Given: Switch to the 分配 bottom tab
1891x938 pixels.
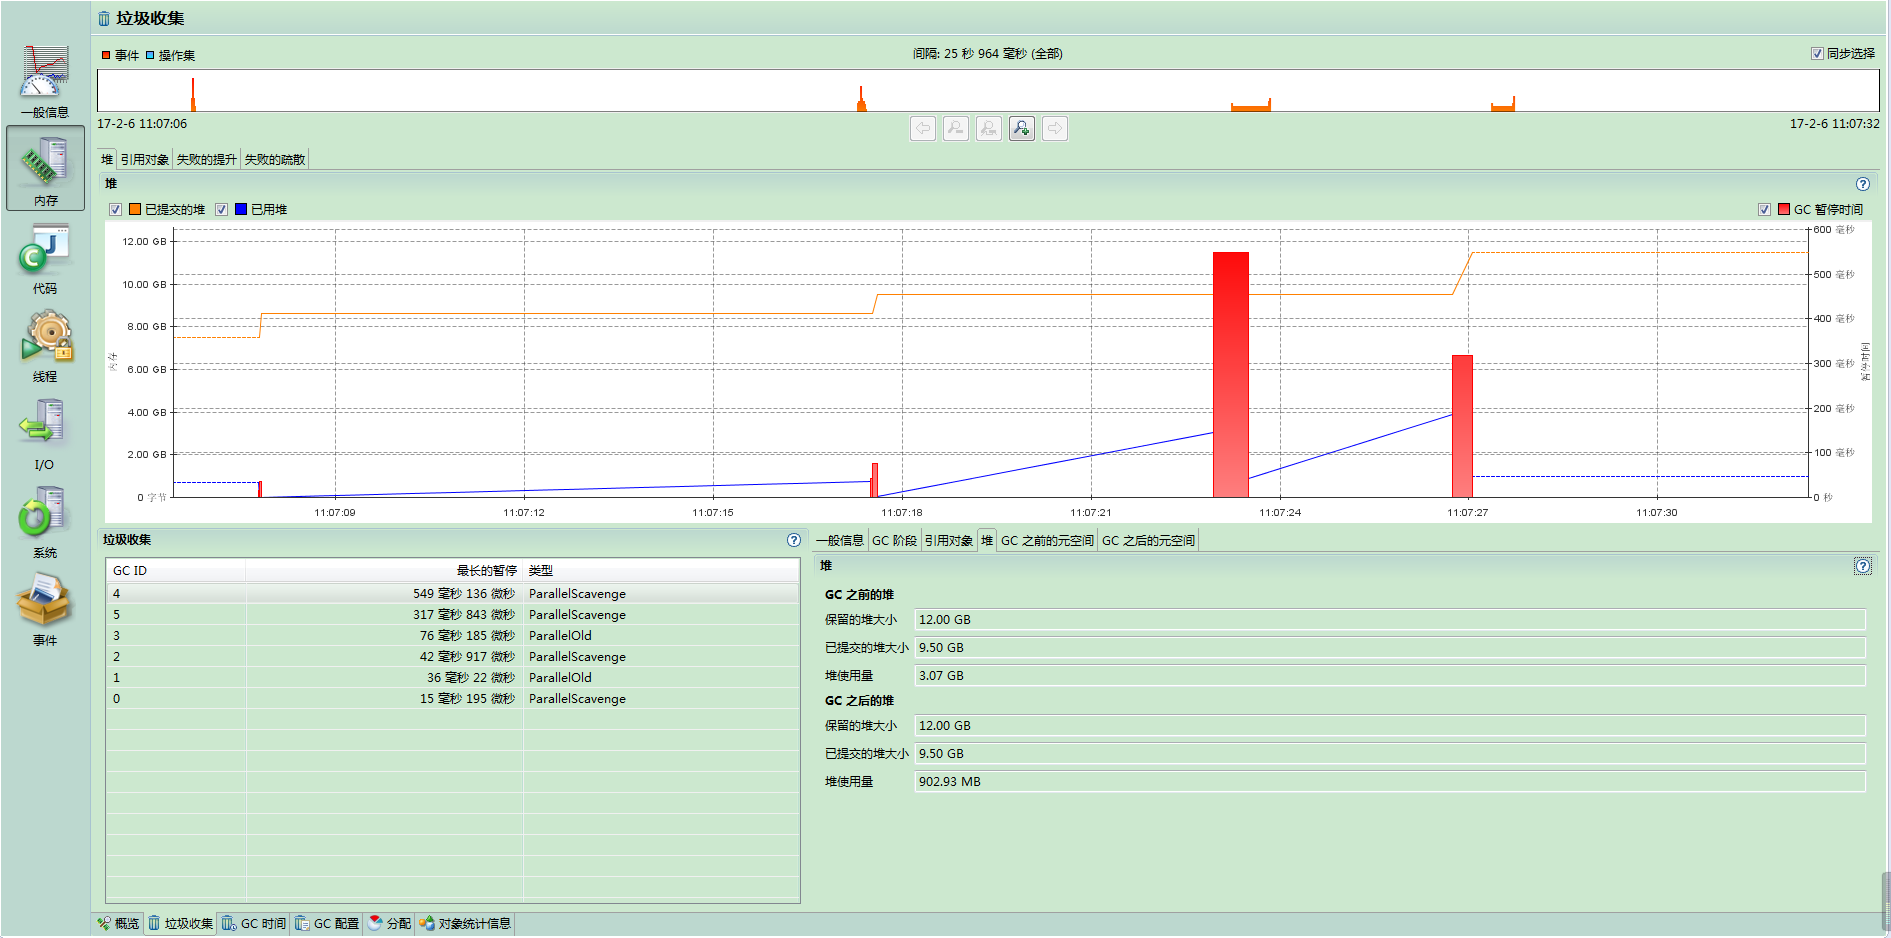Looking at the screenshot, I should click(x=390, y=924).
